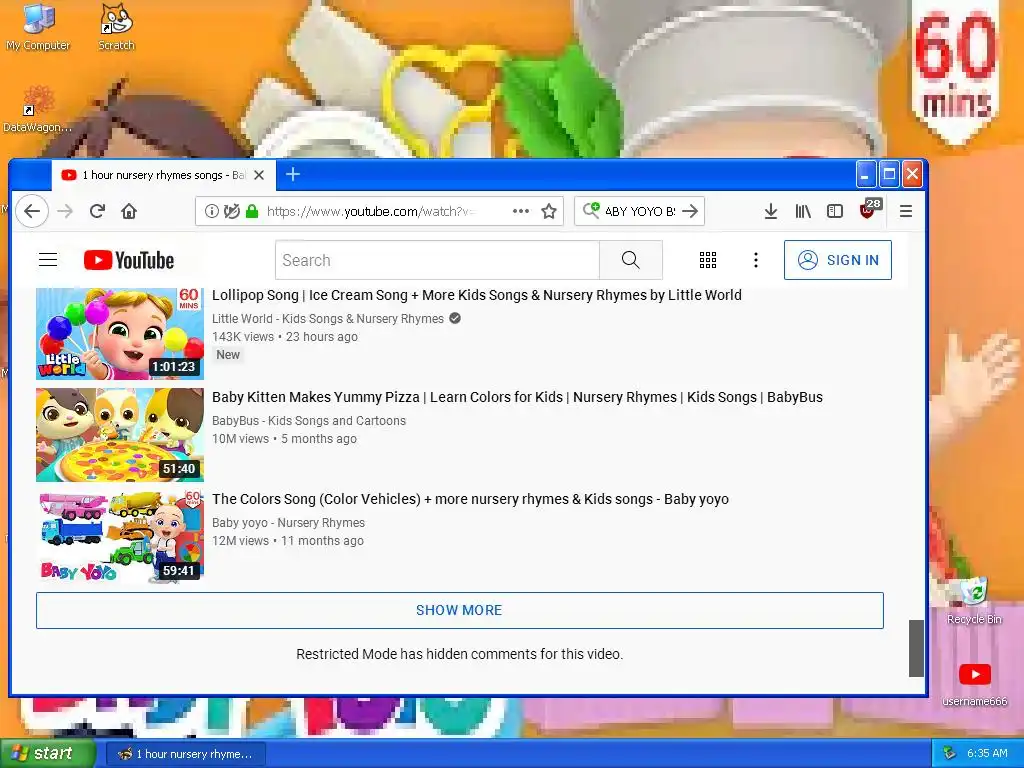Select the taskbar 1 hour nursery rhyme item
The width and height of the screenshot is (1024, 768).
pyautogui.click(x=185, y=754)
